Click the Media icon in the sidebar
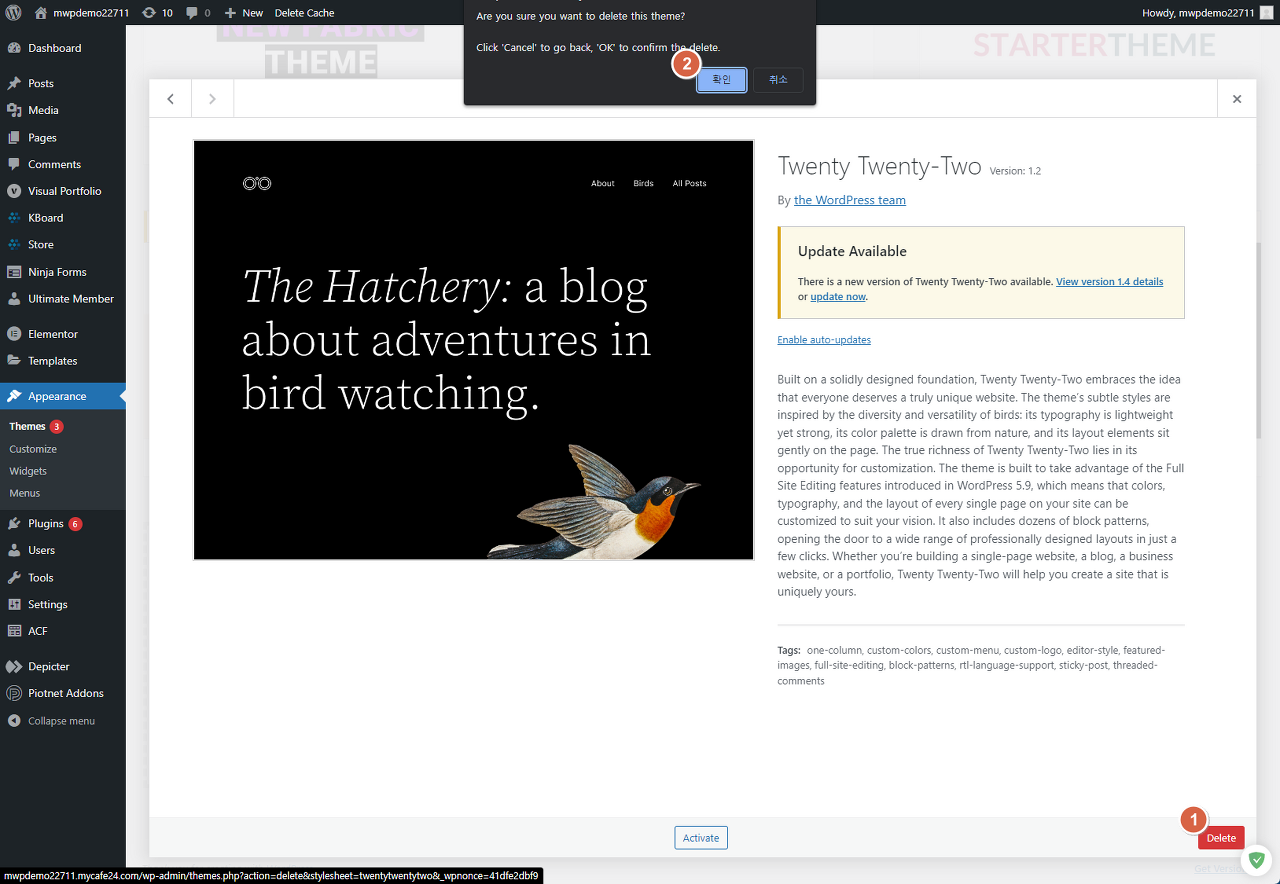Viewport: 1280px width, 884px height. pyautogui.click(x=14, y=110)
